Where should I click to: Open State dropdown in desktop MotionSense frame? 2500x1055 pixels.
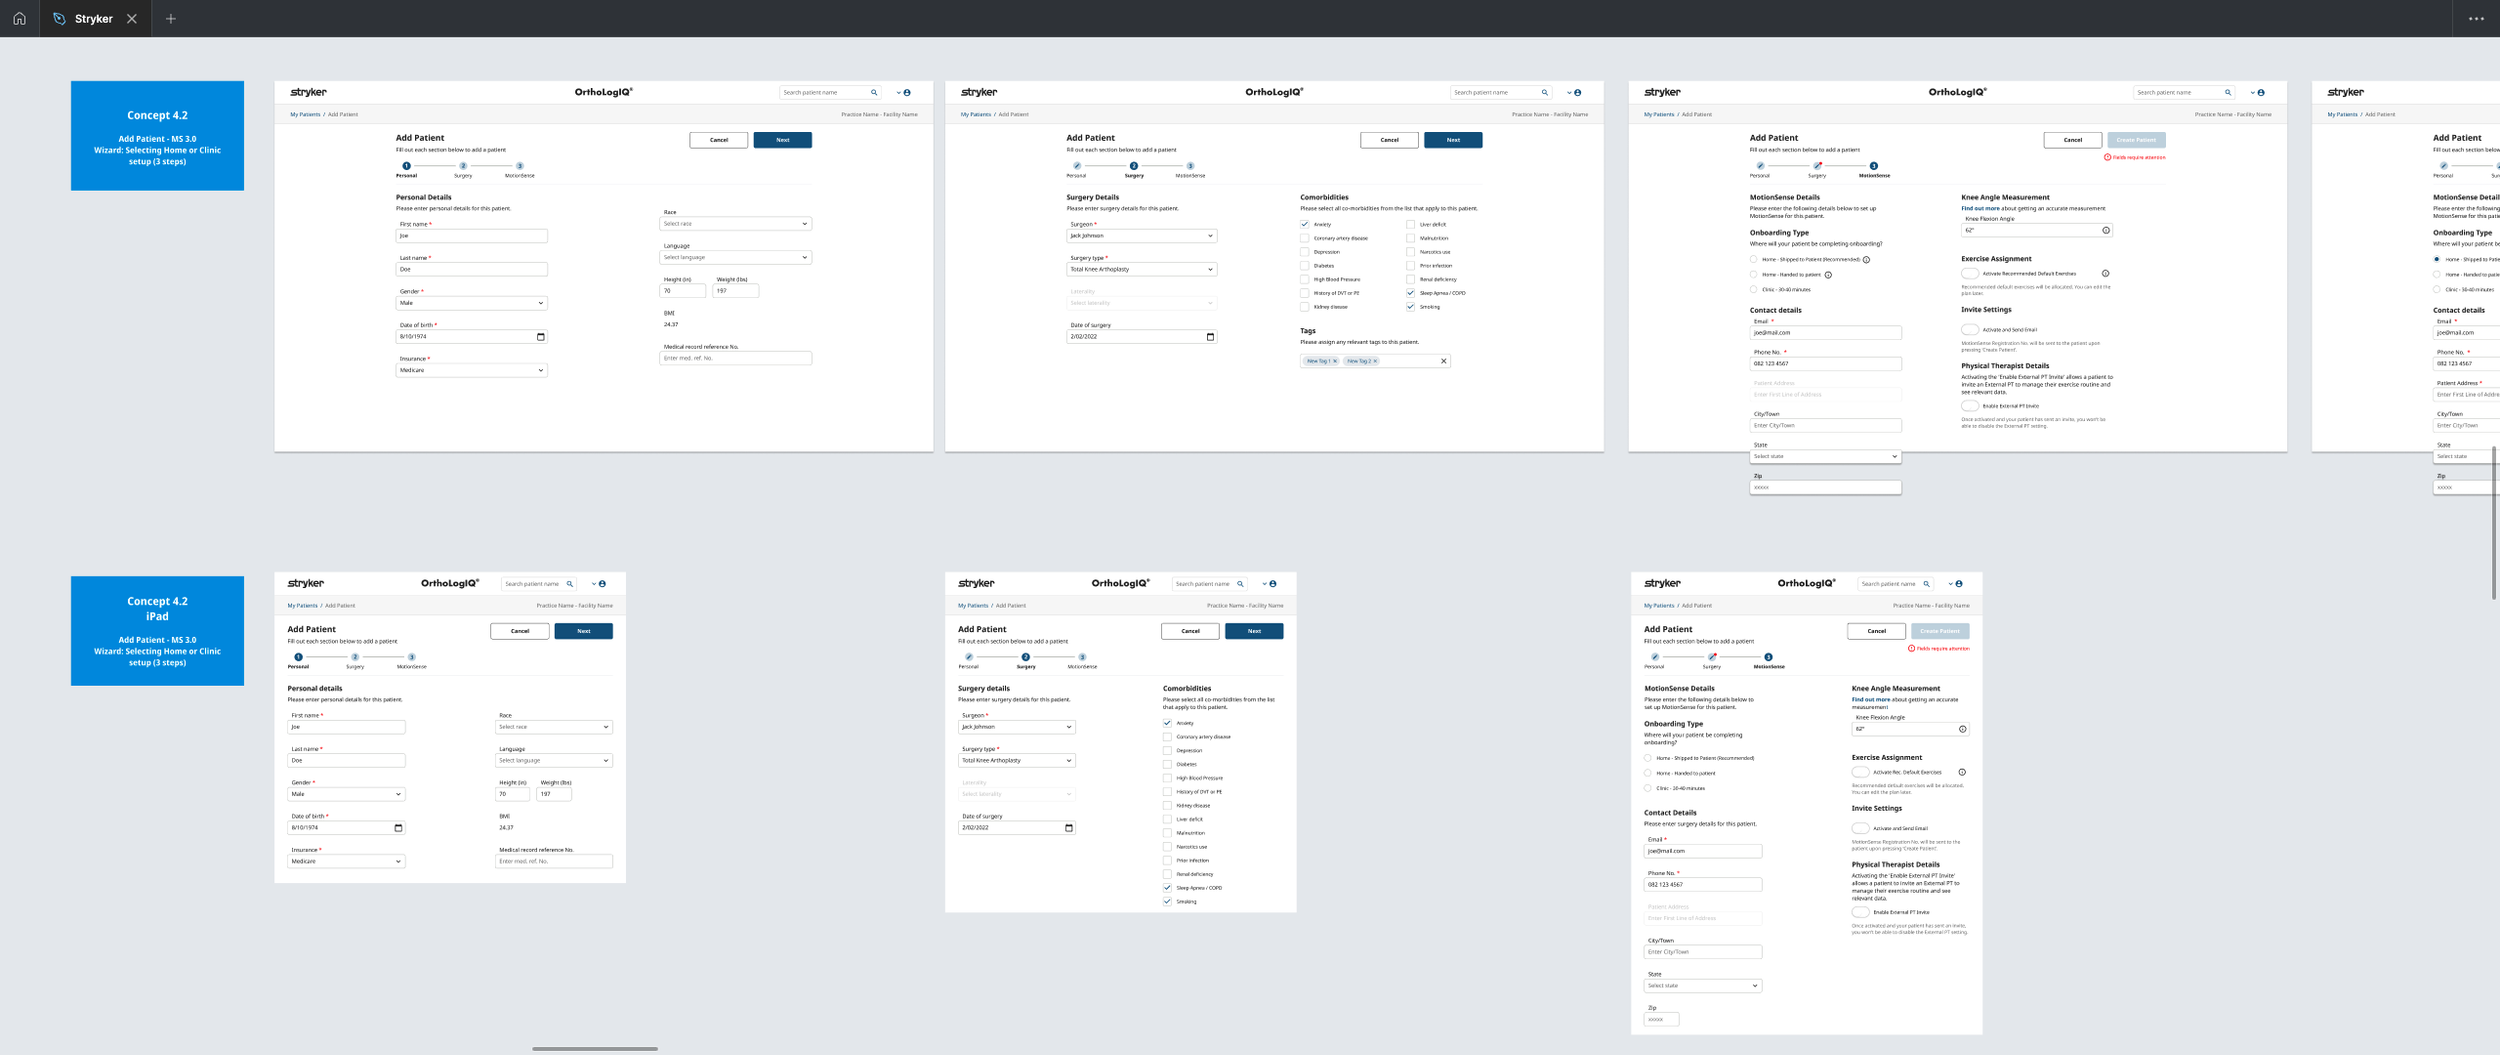tap(1825, 456)
